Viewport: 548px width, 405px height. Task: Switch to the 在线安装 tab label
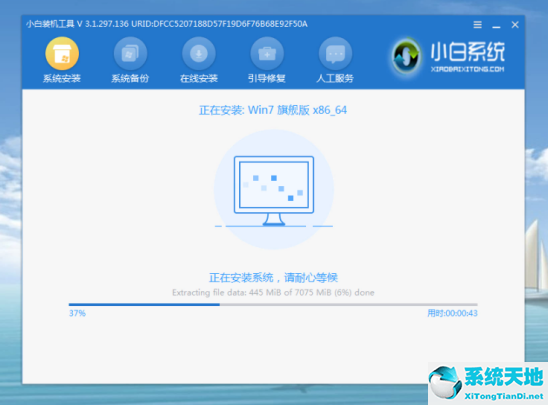coord(199,78)
